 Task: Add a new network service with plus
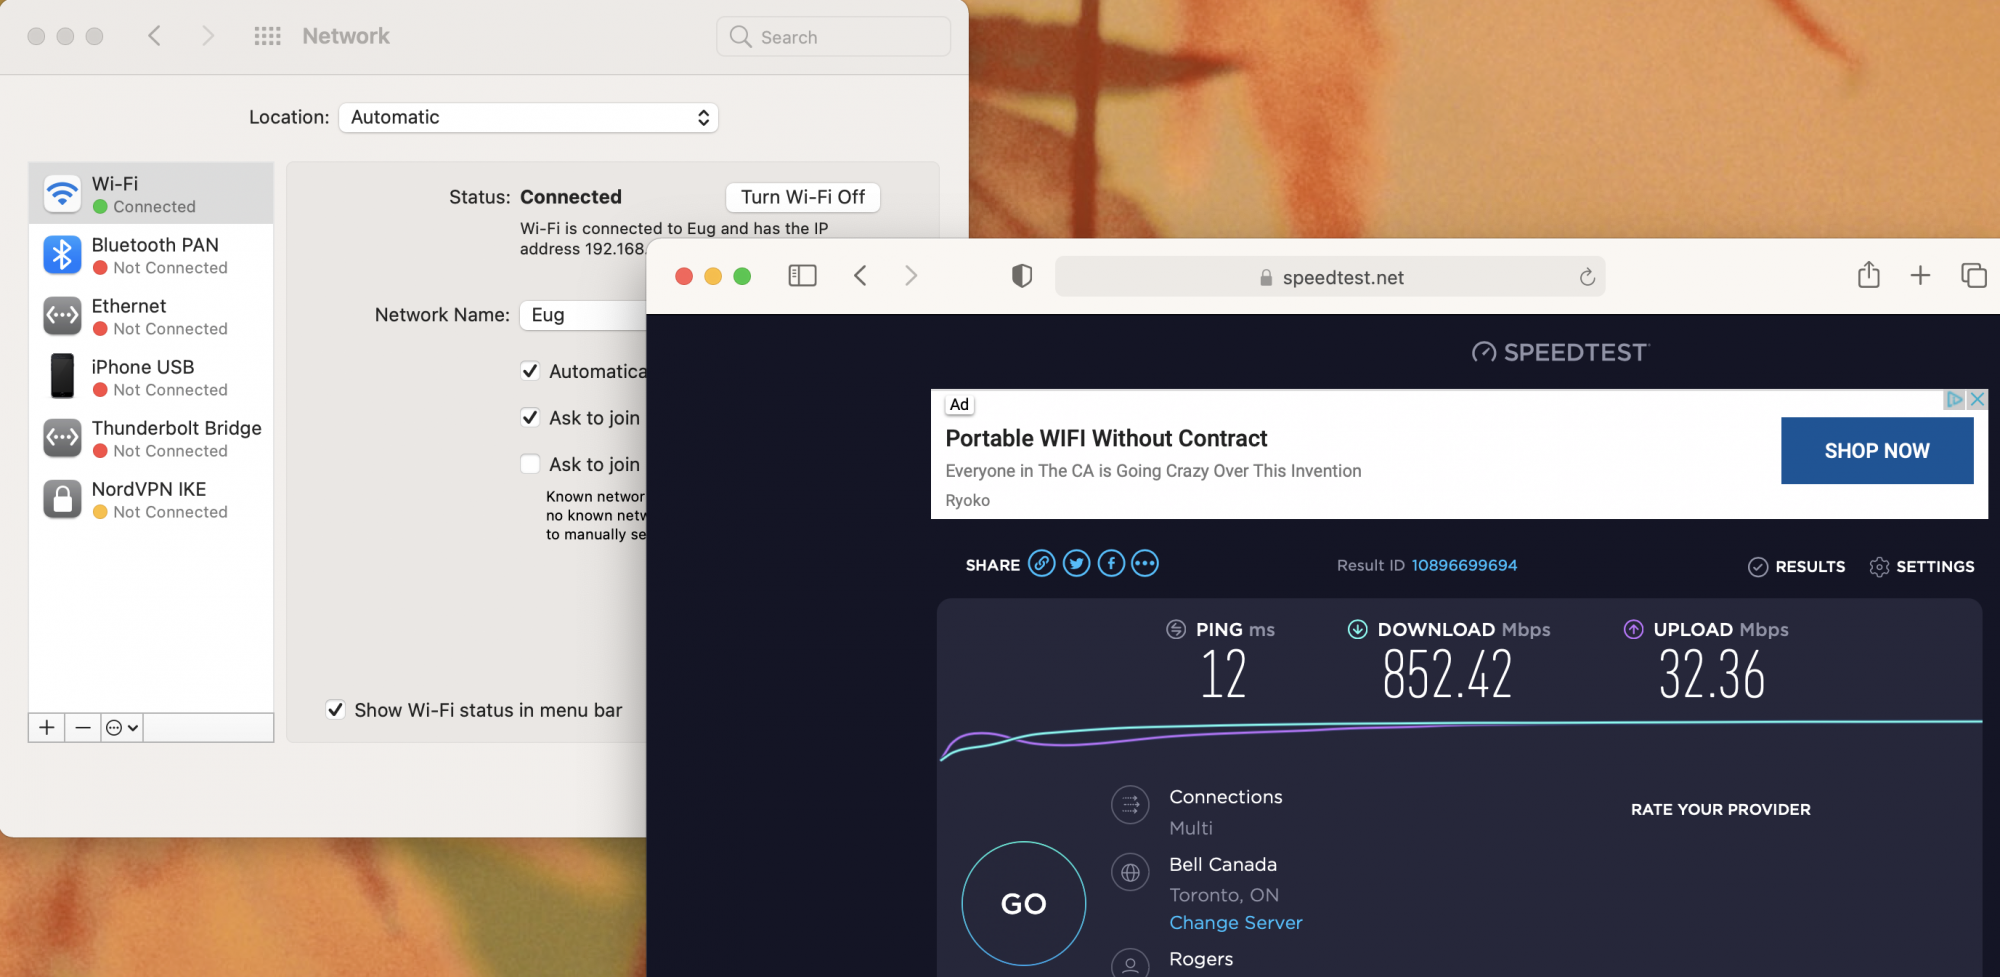tap(46, 727)
